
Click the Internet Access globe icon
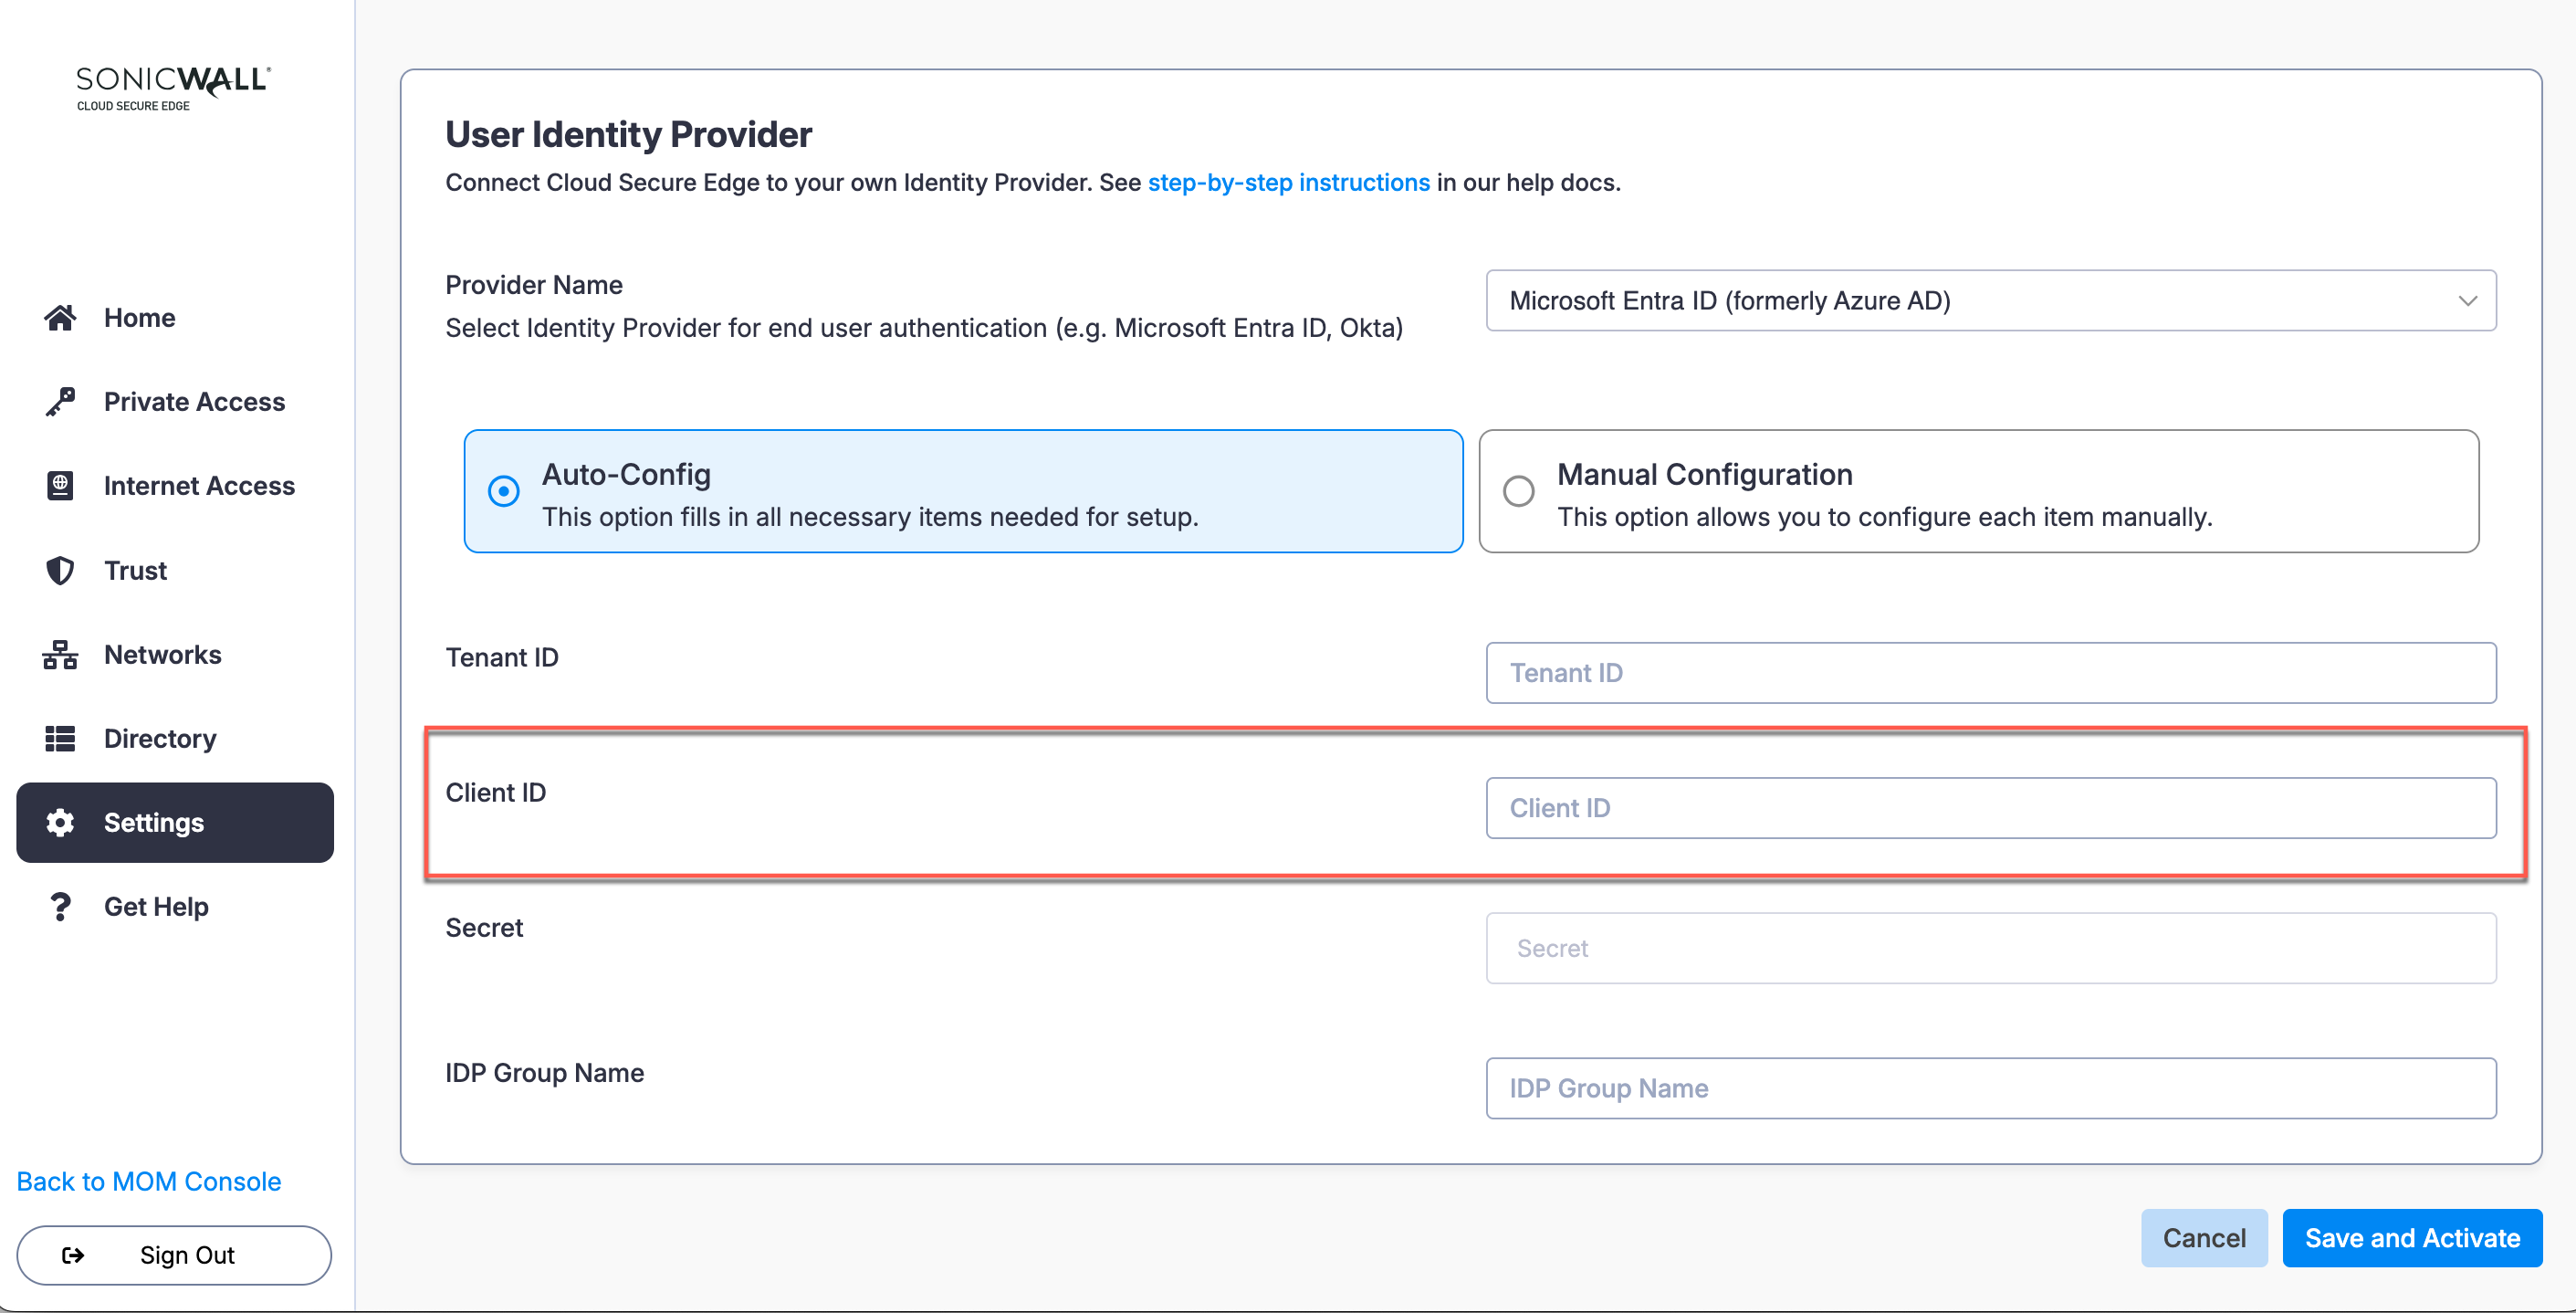pos(60,486)
